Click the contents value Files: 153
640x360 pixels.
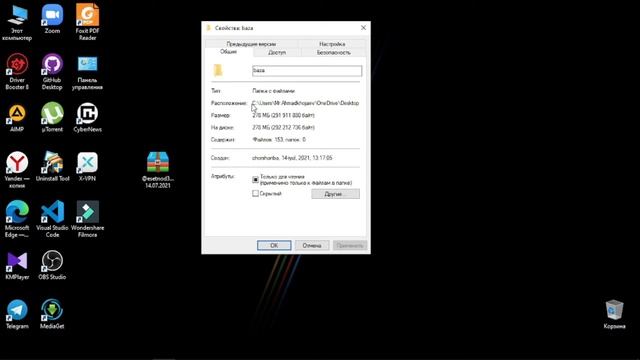279,140
